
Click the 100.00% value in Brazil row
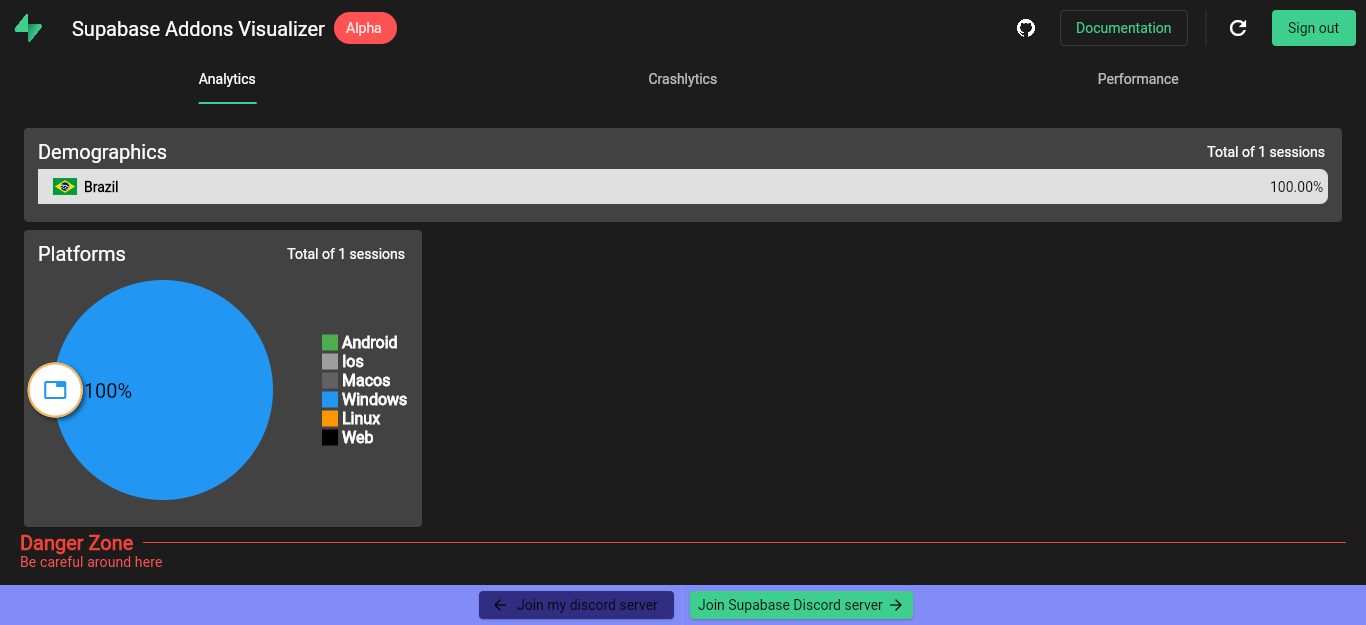pos(1296,187)
